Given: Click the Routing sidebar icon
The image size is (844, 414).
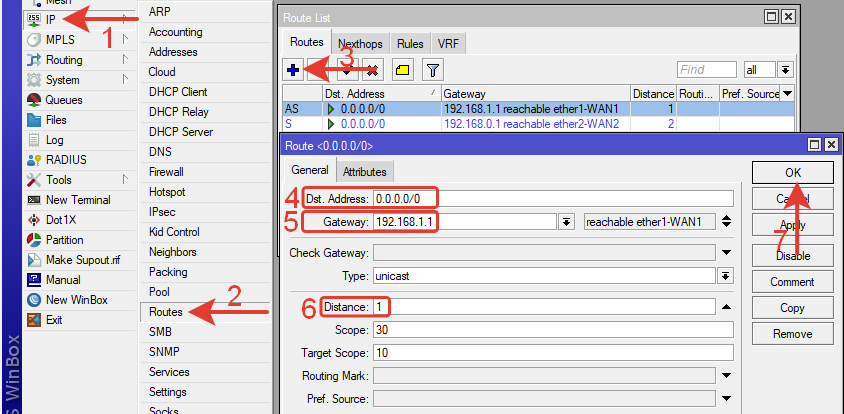Looking at the screenshot, I should tap(33, 60).
